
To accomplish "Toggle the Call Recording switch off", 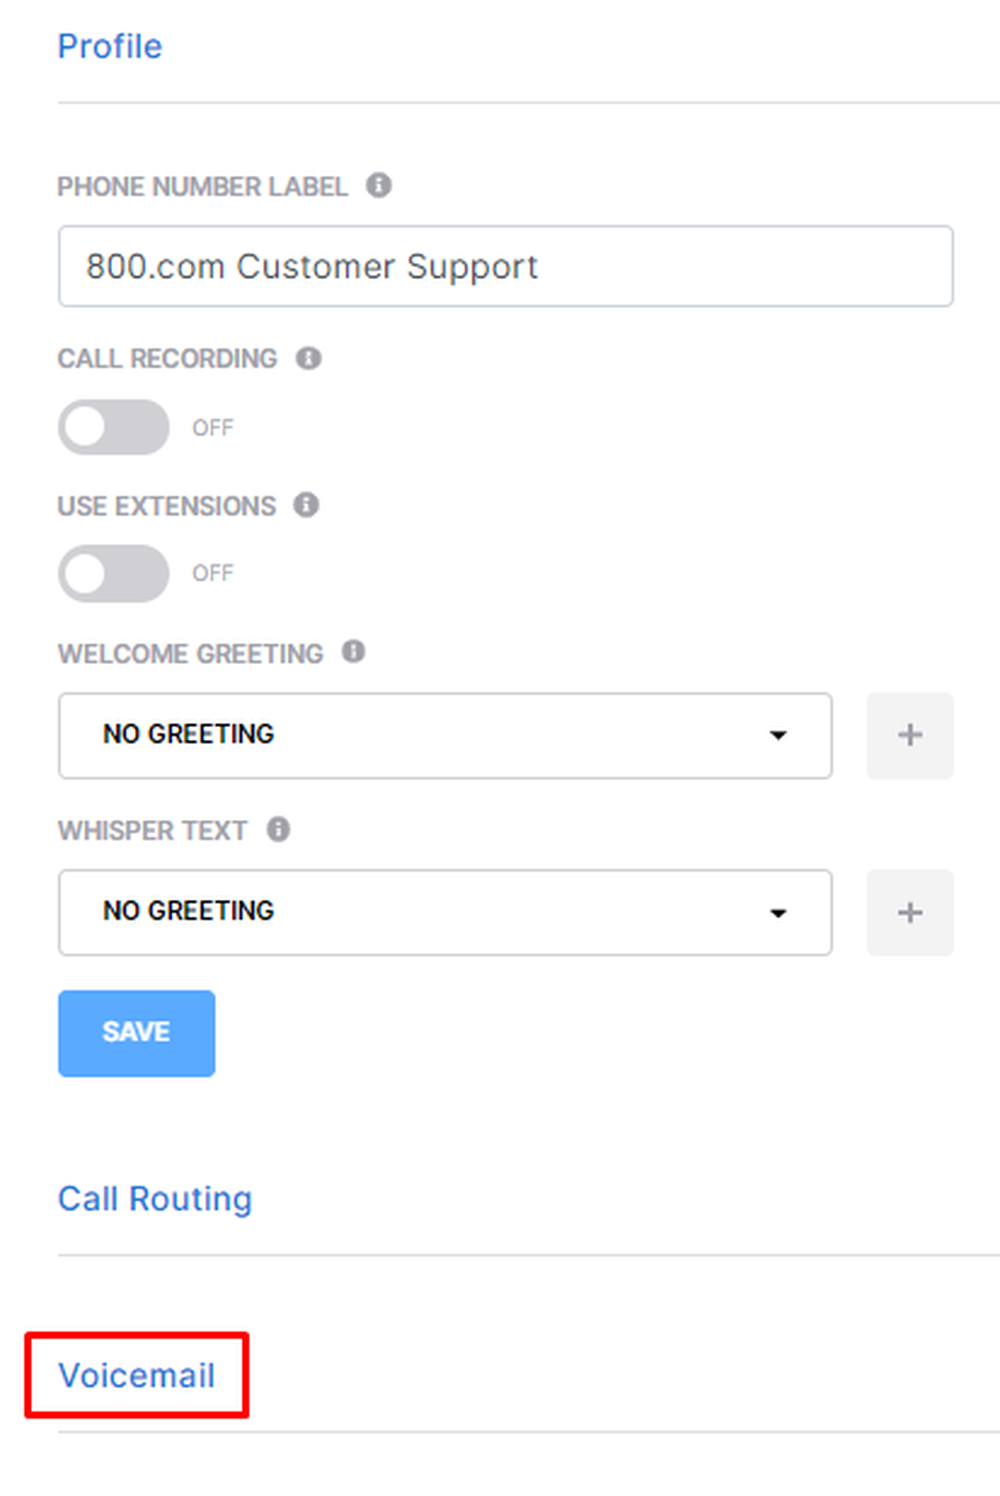I will click(x=113, y=427).
